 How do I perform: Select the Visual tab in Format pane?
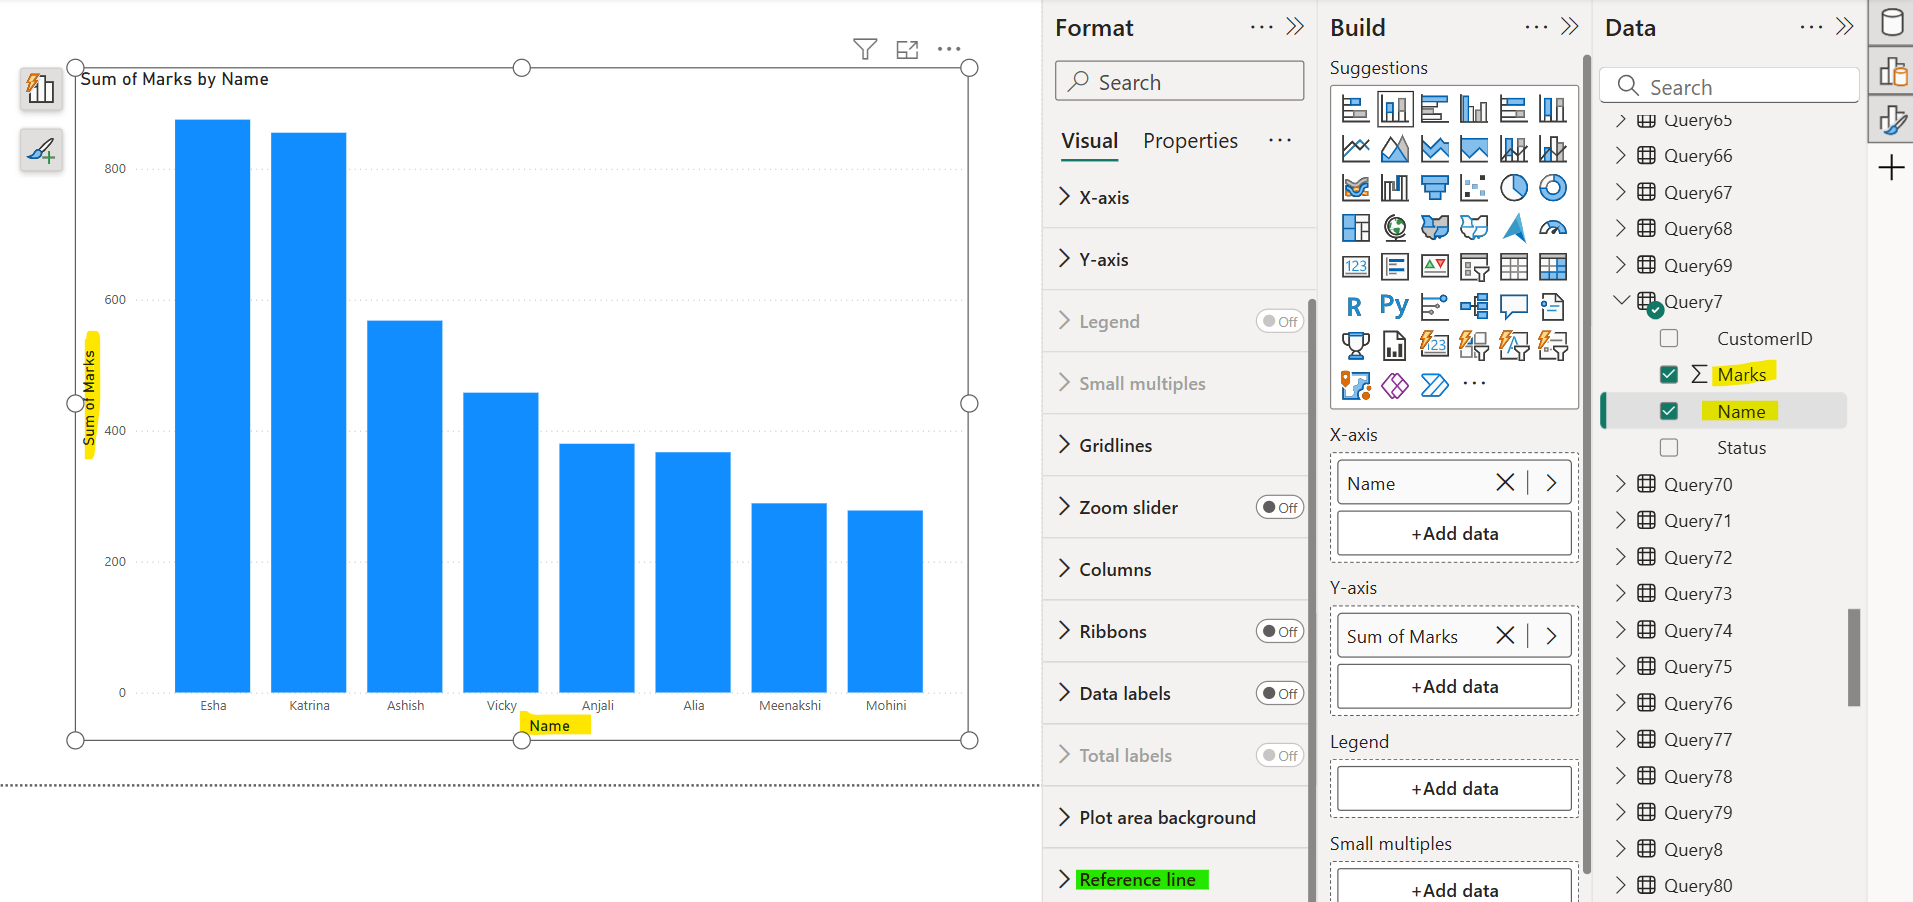[1089, 140]
